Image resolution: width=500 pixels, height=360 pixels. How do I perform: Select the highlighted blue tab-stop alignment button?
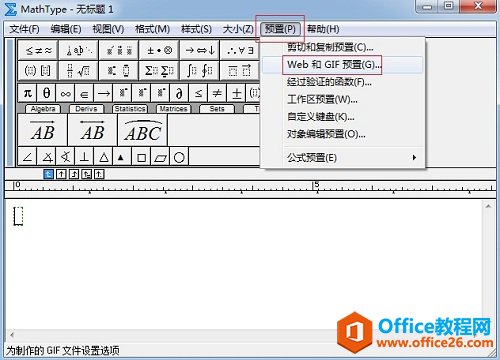coord(49,174)
